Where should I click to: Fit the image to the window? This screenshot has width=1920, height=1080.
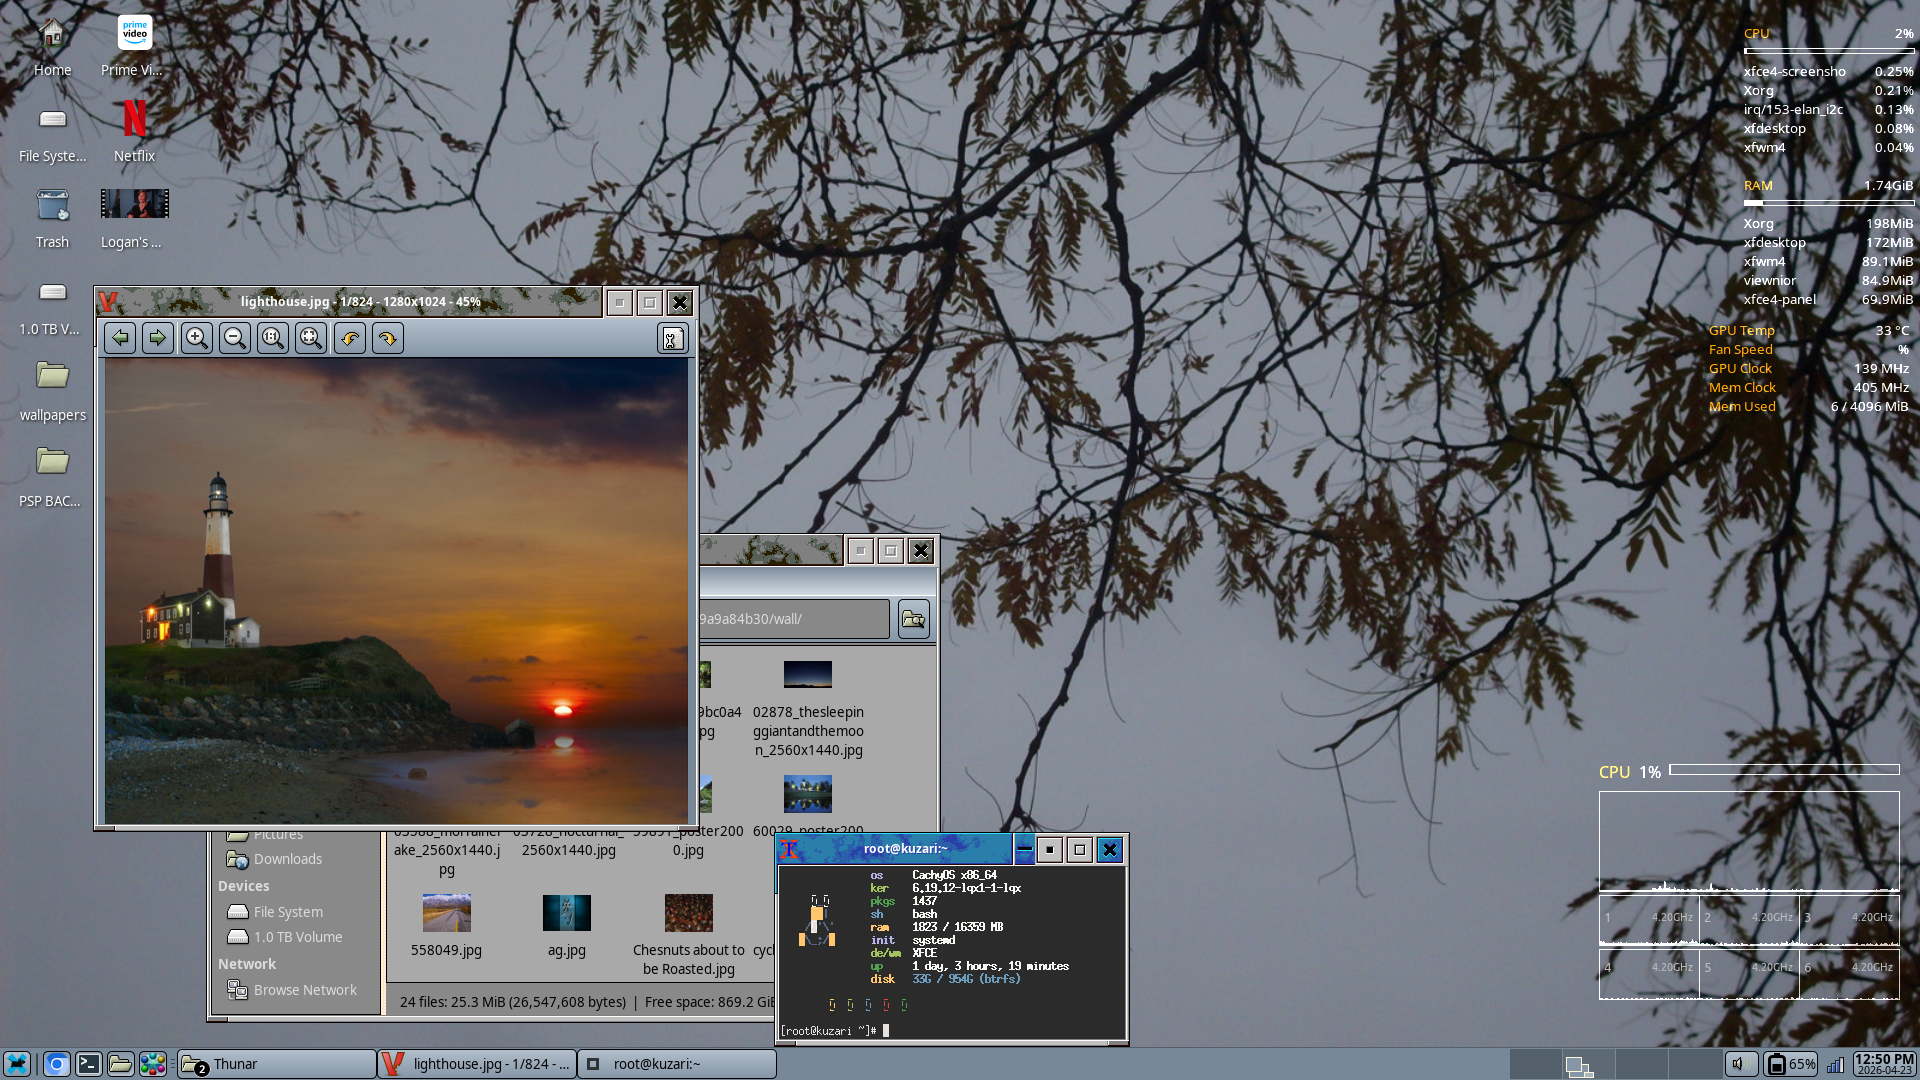311,338
